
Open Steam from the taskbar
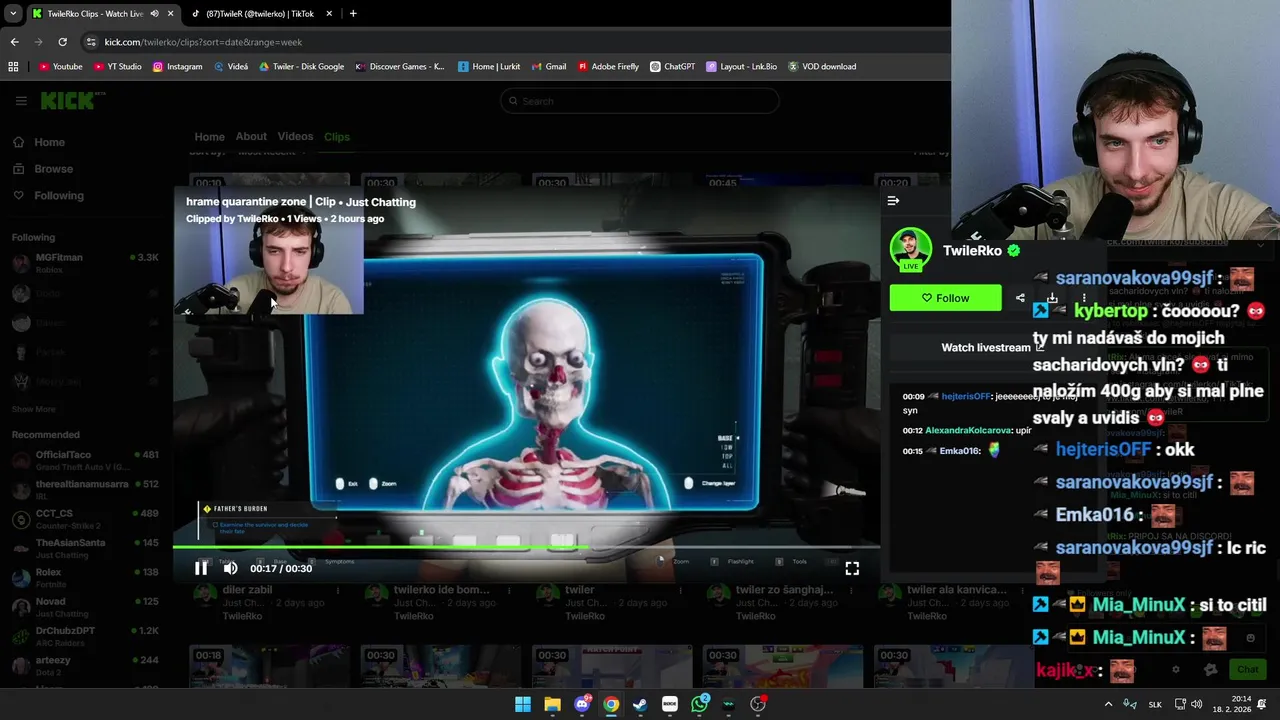(640, 704)
